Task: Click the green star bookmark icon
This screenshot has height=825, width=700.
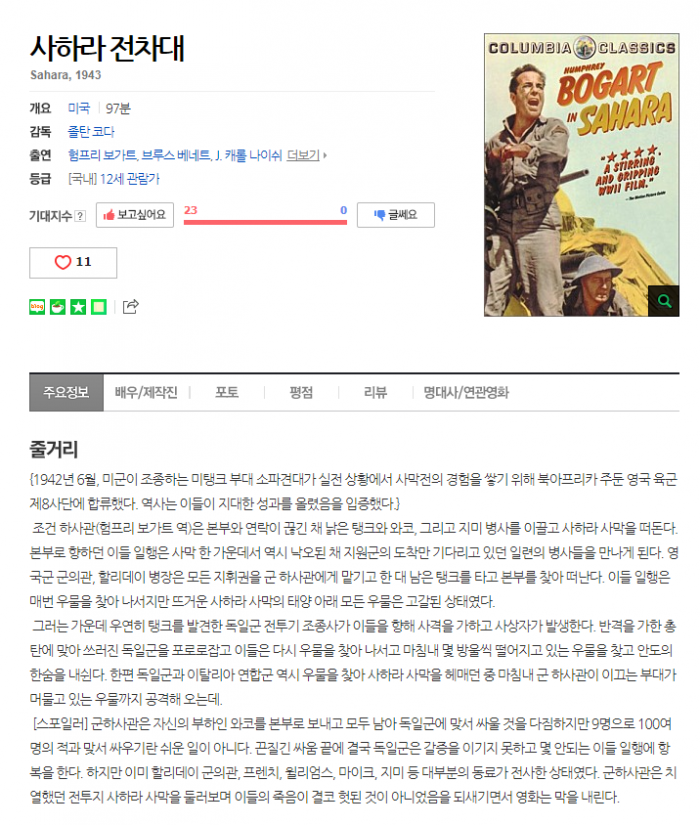Action: 78,307
